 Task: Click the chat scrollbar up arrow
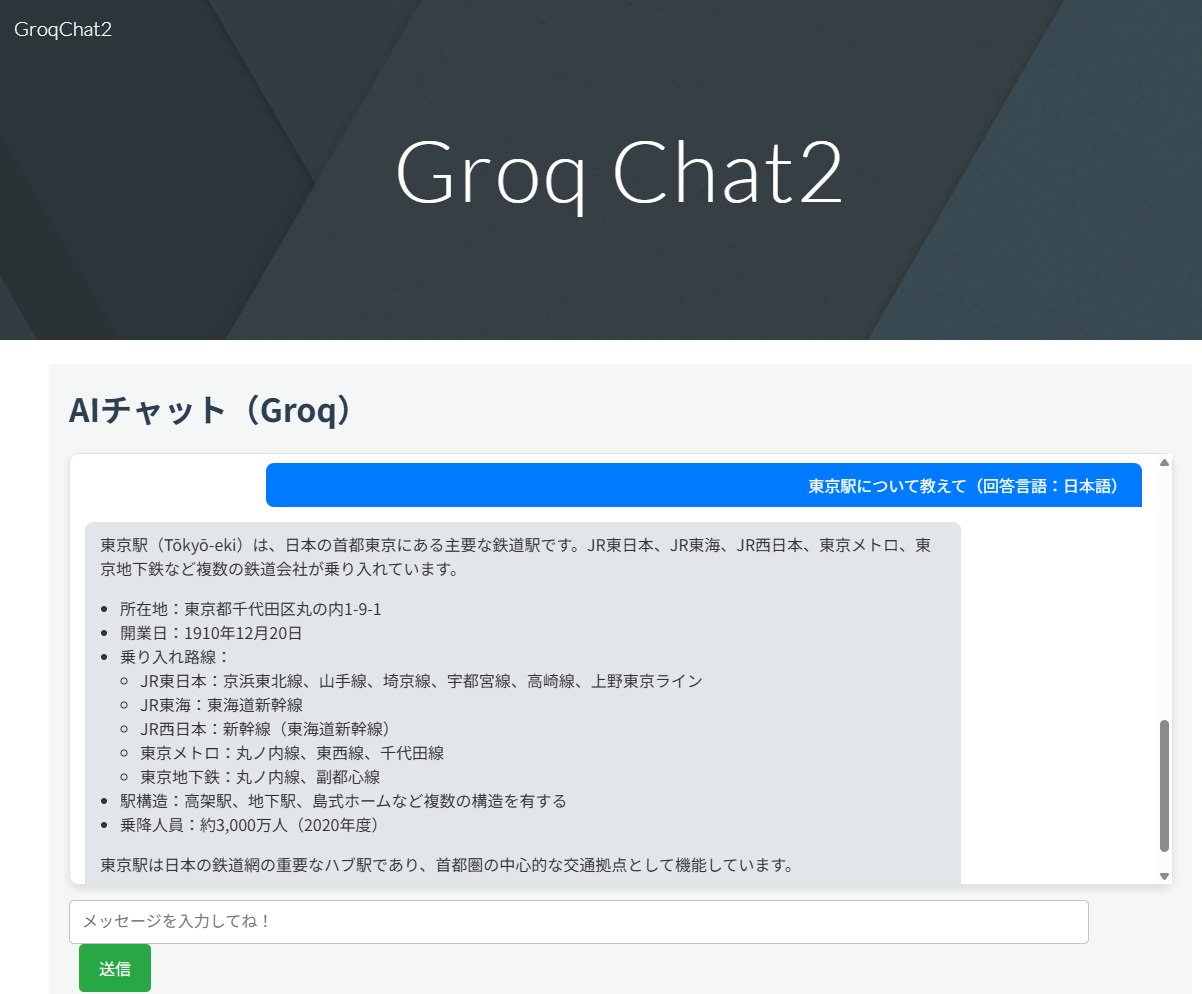coord(1164,462)
